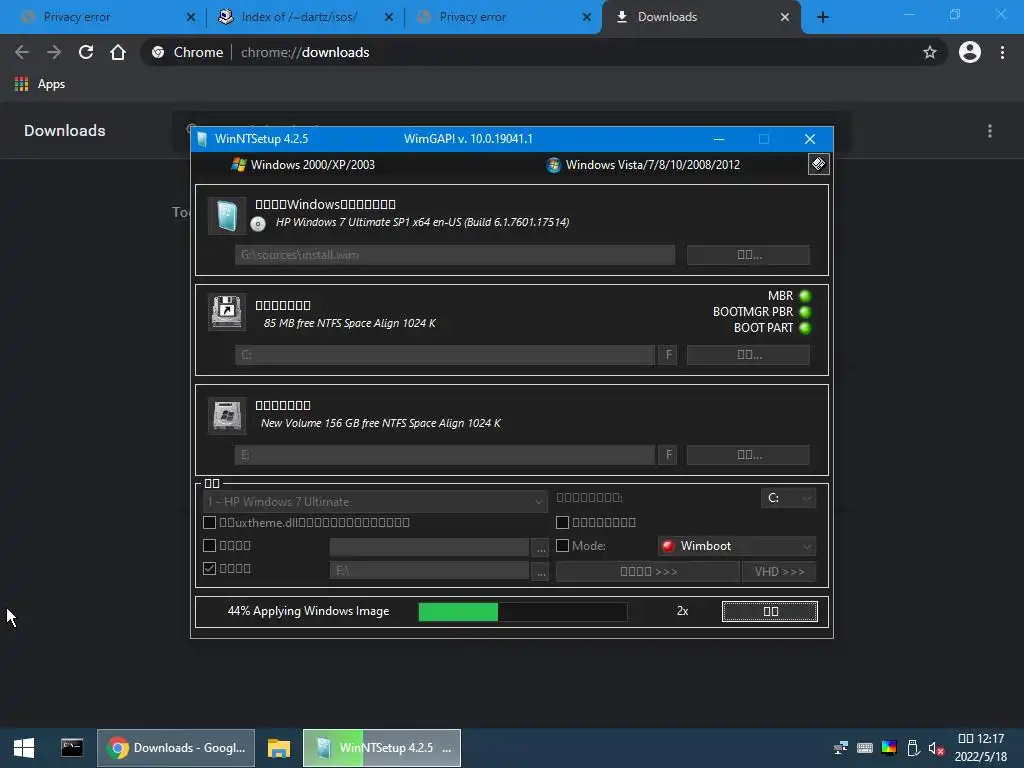
Task: Click the tweaks >>> button left of VHD
Action: coord(648,571)
